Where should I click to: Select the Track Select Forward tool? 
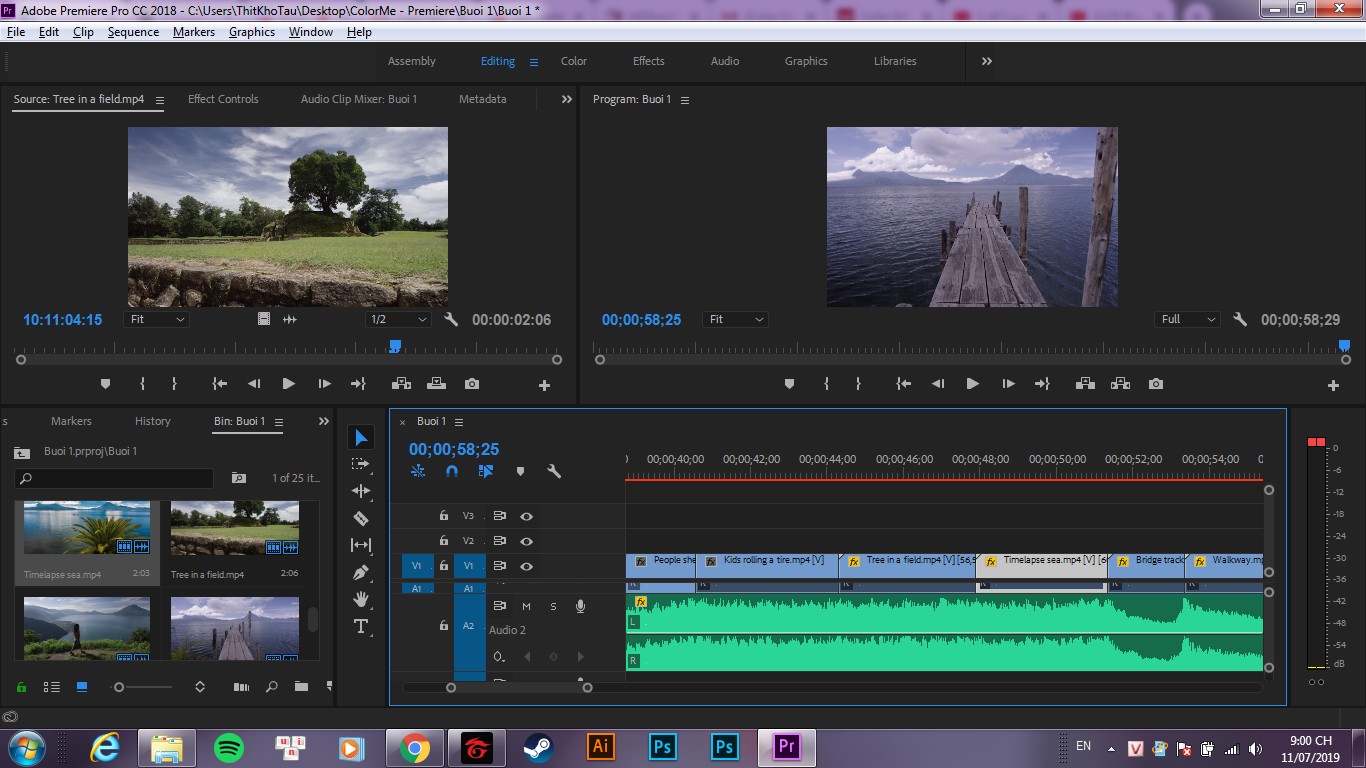coord(361,464)
